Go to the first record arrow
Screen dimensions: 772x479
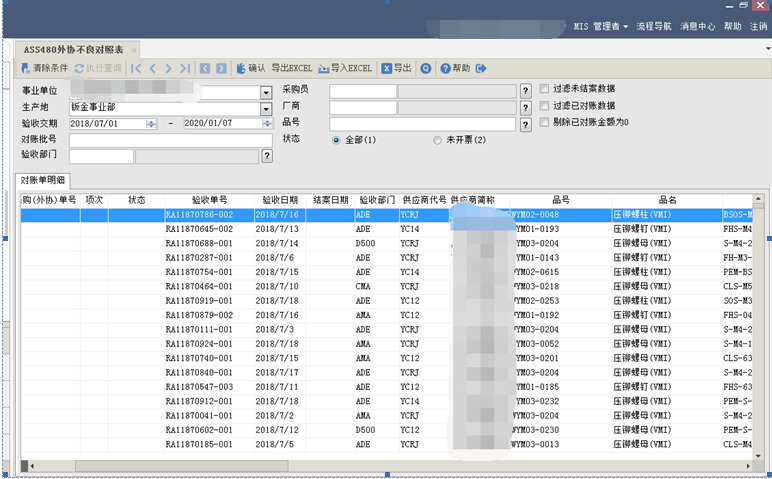[x=137, y=68]
